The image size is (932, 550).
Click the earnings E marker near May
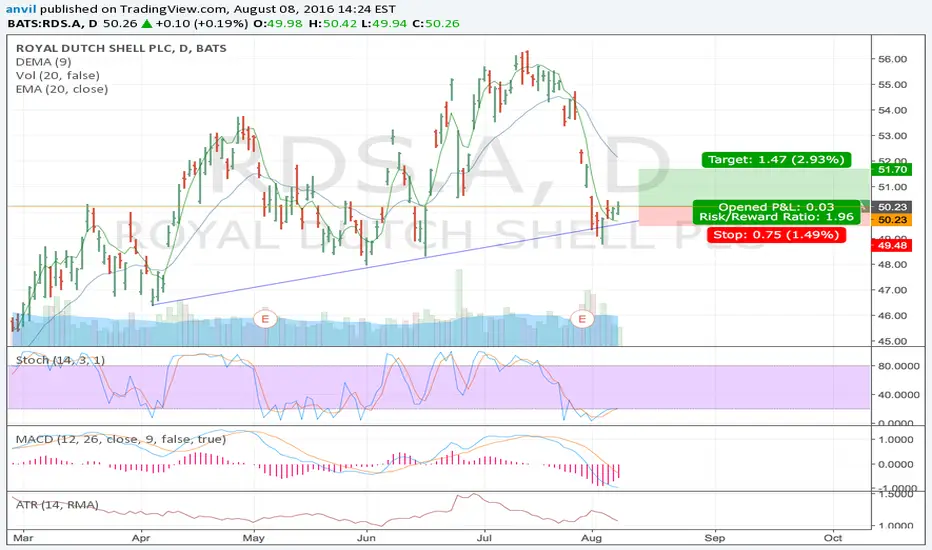(x=265, y=319)
